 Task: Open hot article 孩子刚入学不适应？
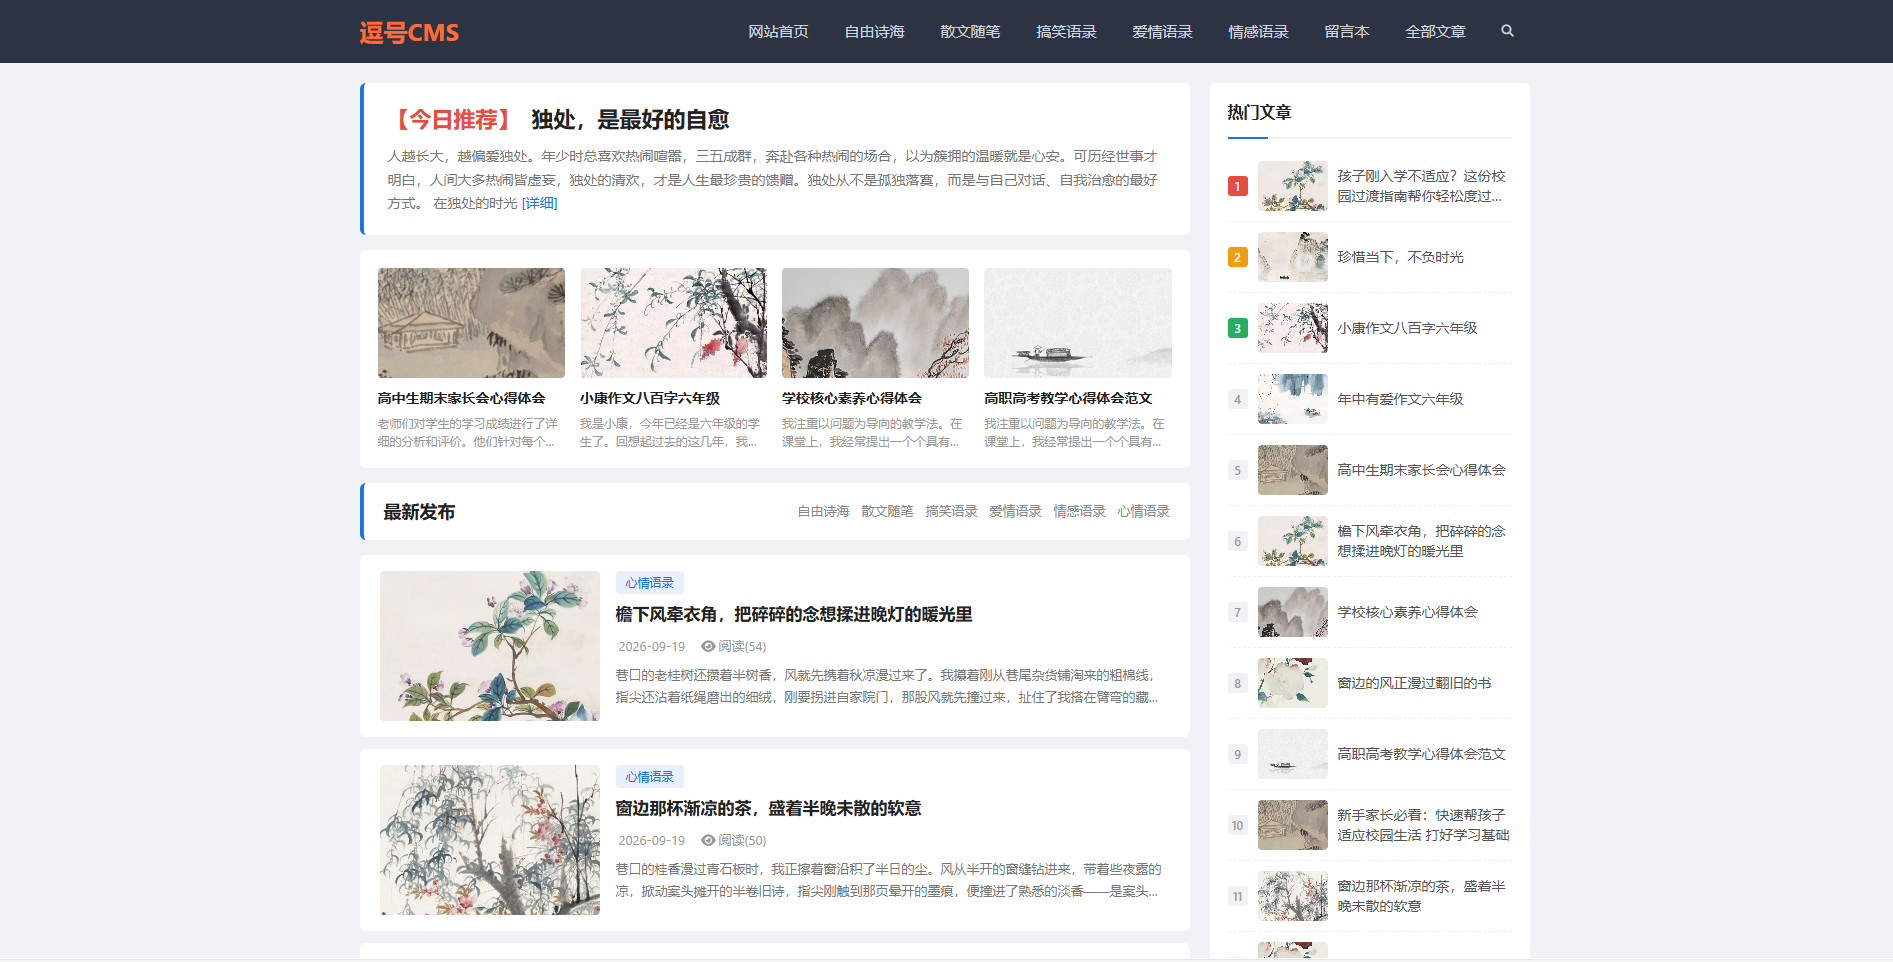tap(1421, 186)
